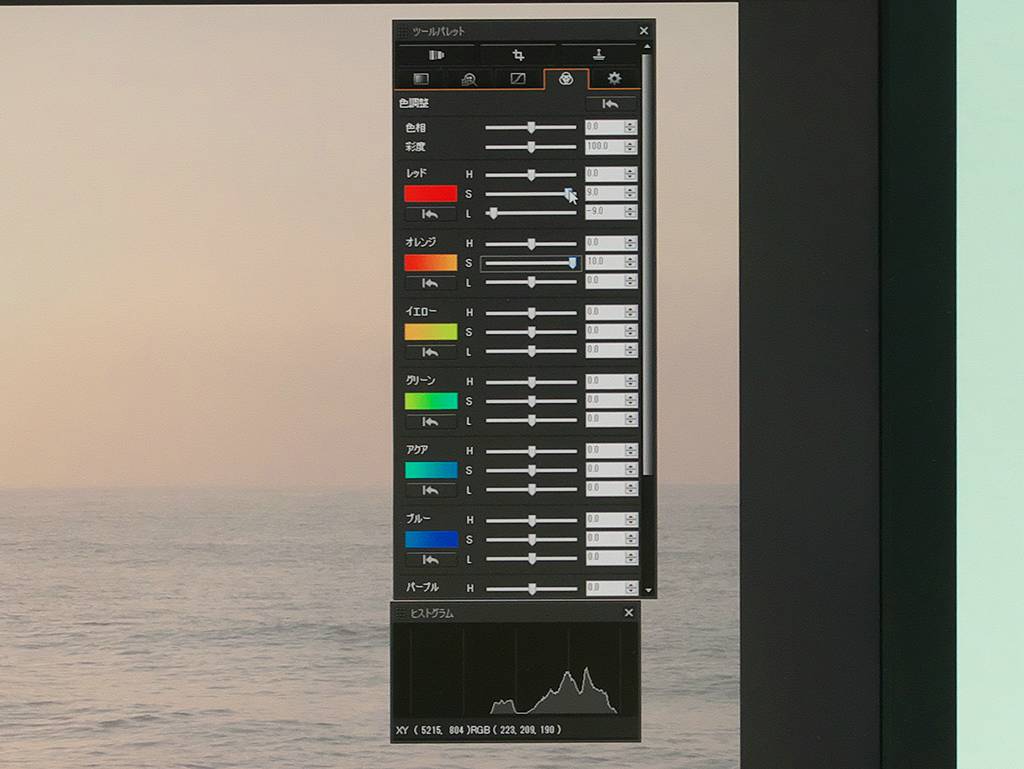Click the オレンジ L value stepper arrows
This screenshot has width=1024, height=769.
pos(630,281)
